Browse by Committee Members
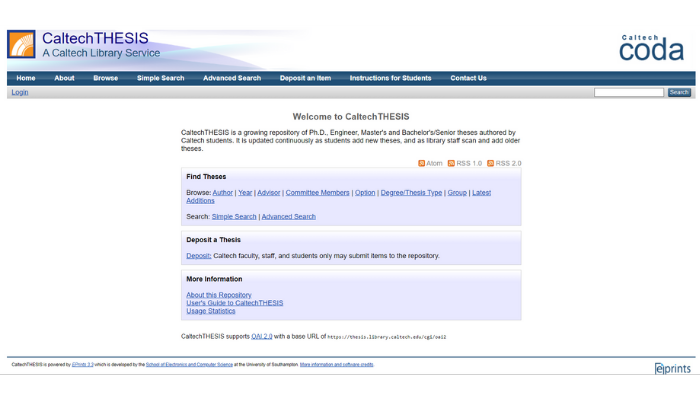 coord(317,193)
